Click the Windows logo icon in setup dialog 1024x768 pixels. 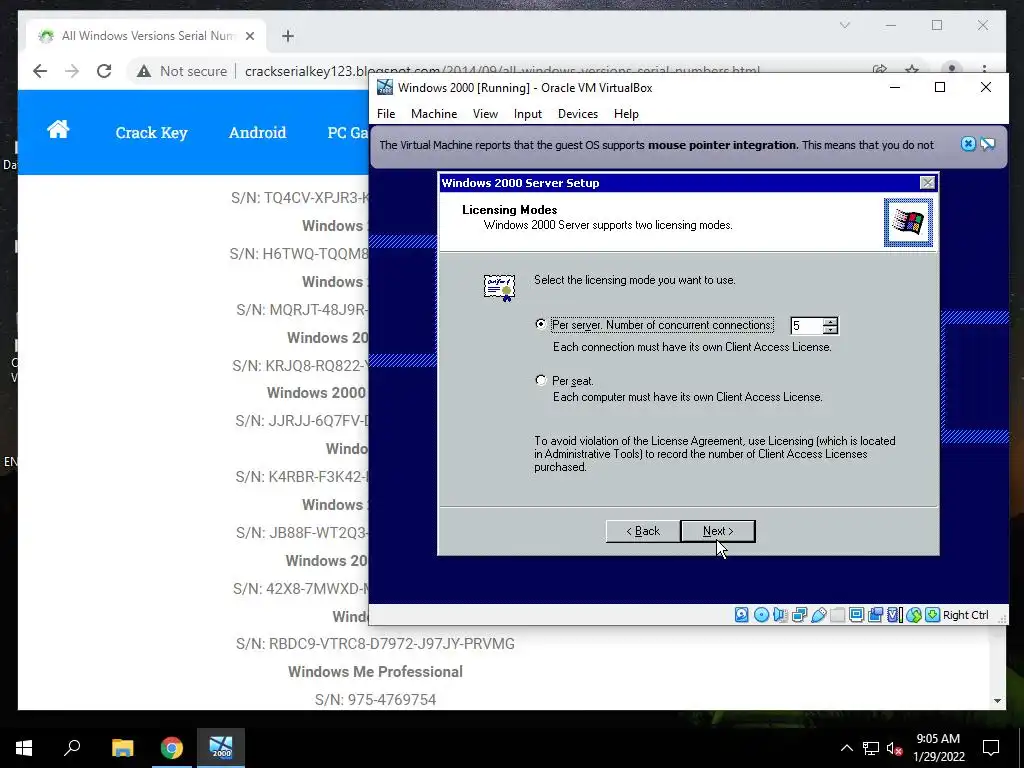pyautogui.click(x=908, y=223)
